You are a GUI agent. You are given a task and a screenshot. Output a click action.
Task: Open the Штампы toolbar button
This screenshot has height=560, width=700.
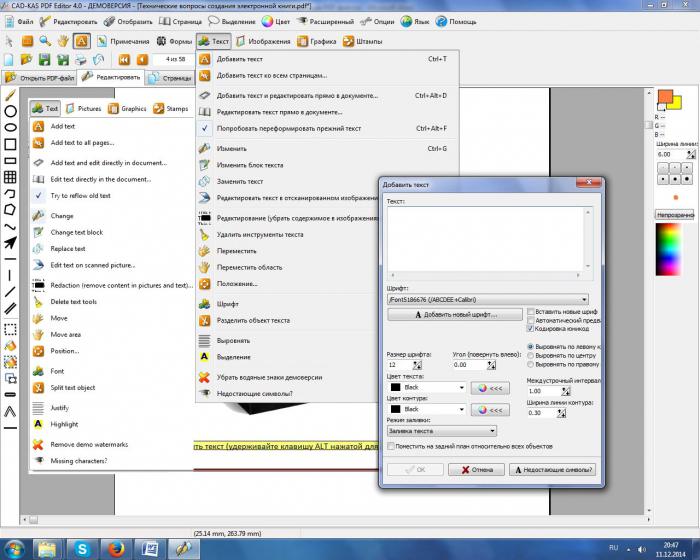coord(362,41)
